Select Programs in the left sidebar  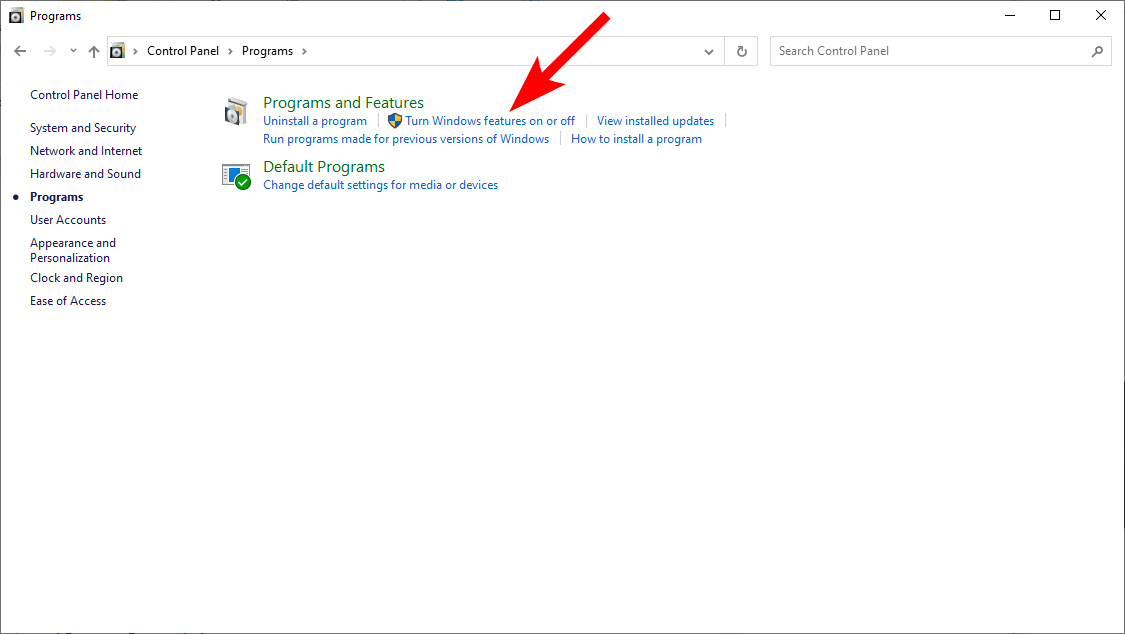point(57,197)
